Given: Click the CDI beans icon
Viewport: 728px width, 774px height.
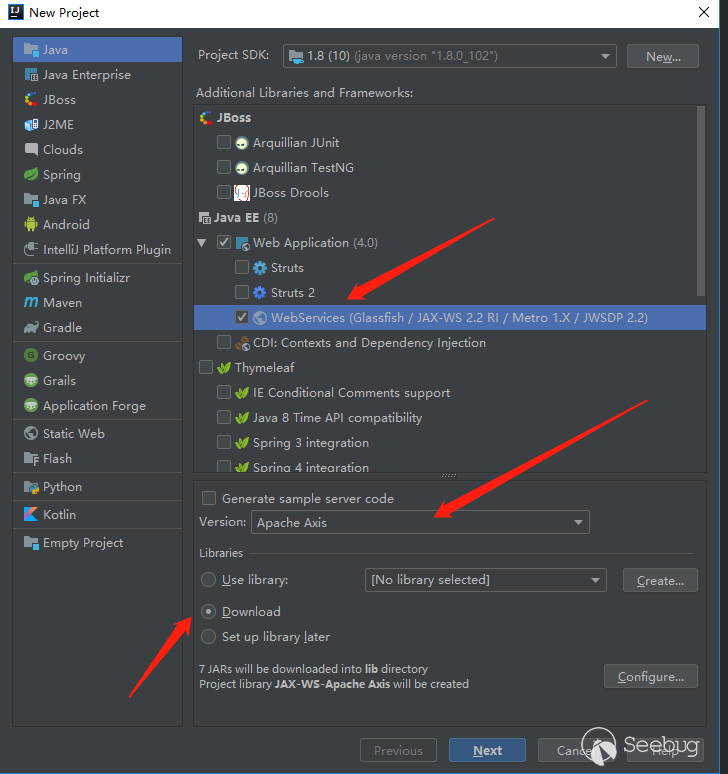Looking at the screenshot, I should pos(242,343).
